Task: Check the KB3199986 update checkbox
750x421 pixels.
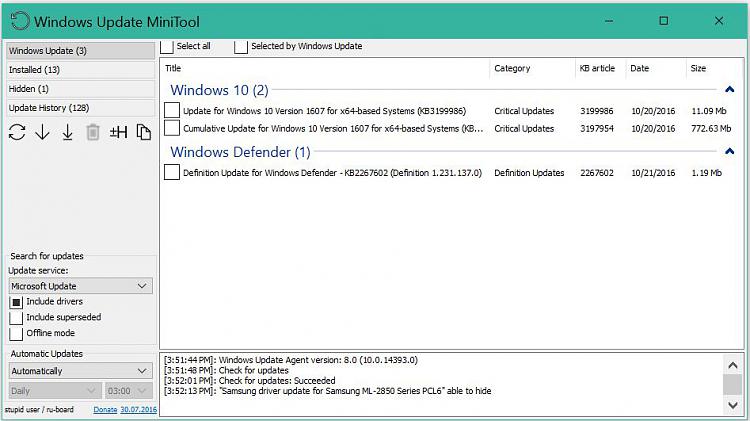Action: [x=172, y=110]
